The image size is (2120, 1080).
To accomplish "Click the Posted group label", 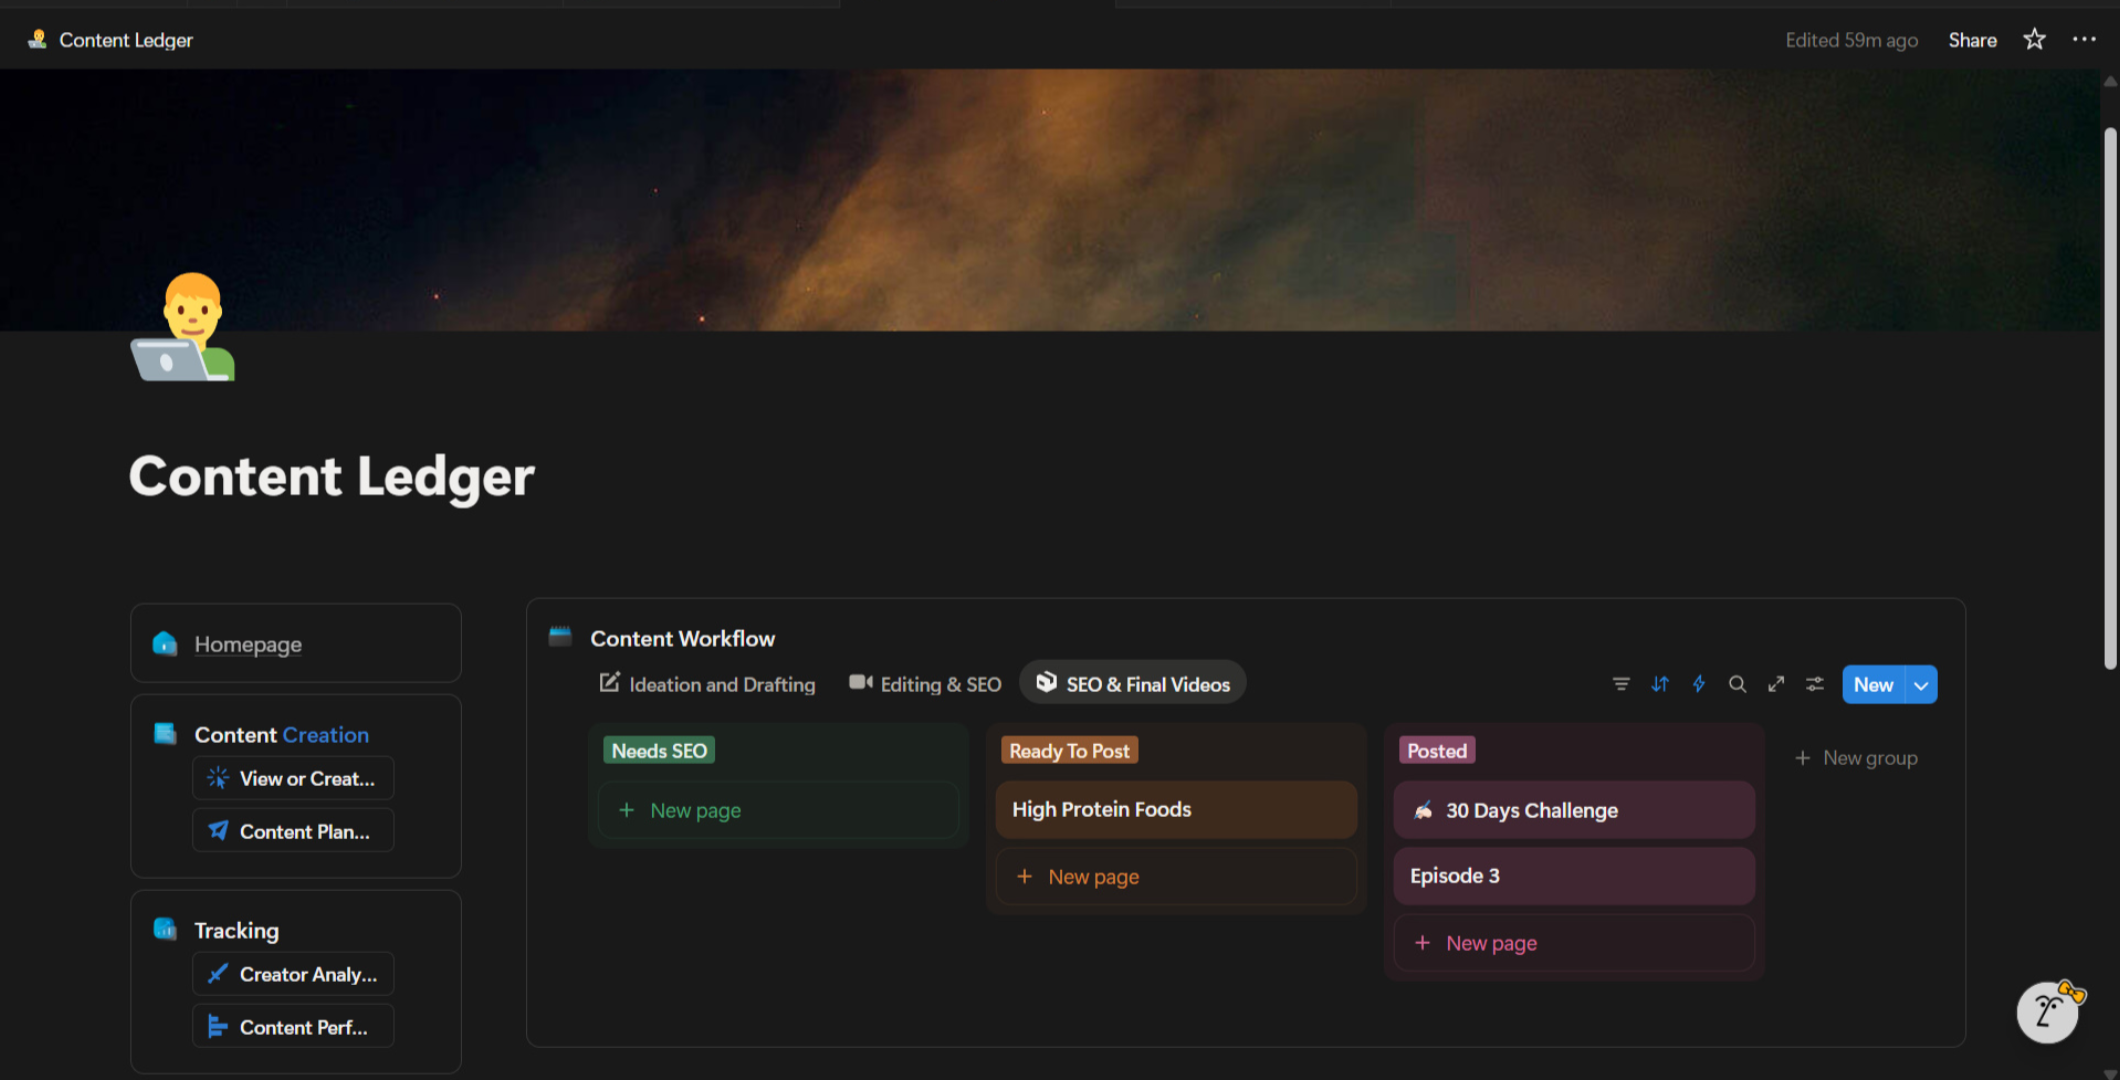I will point(1437,751).
